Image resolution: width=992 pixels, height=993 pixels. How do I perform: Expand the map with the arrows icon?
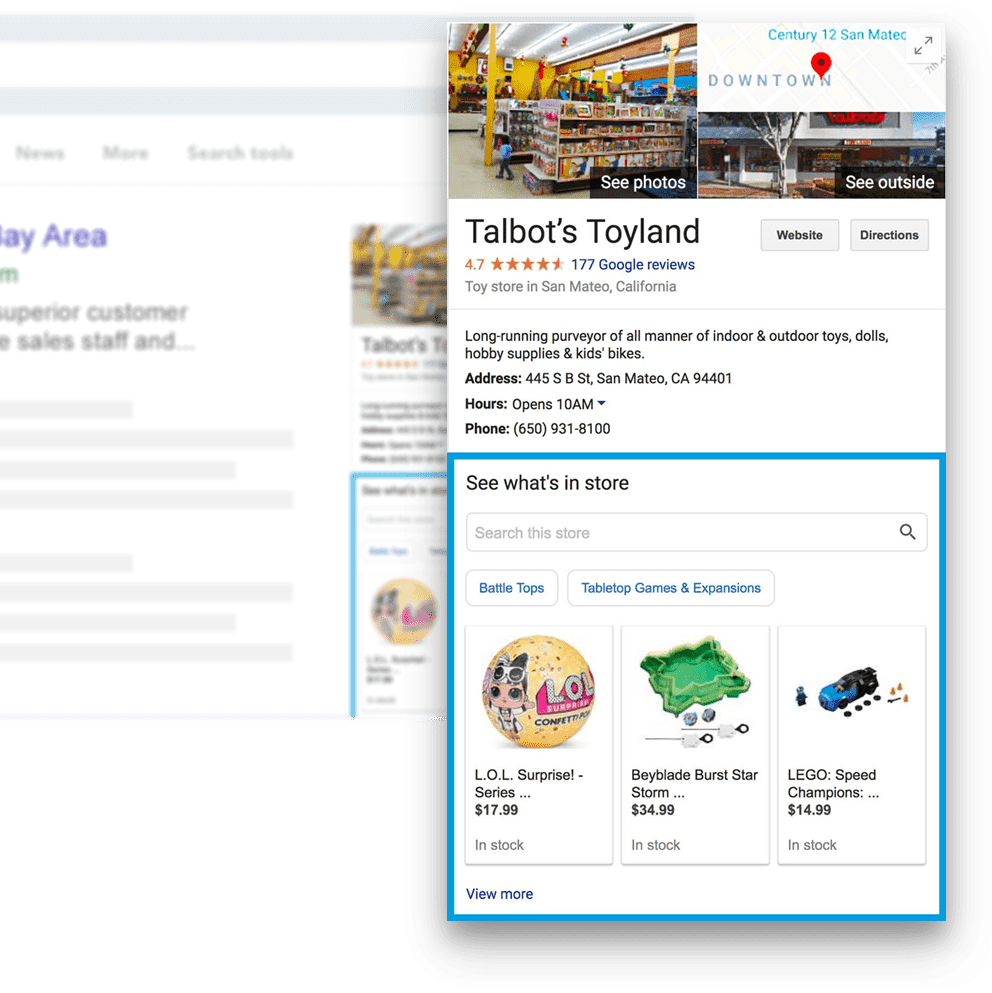point(923,46)
